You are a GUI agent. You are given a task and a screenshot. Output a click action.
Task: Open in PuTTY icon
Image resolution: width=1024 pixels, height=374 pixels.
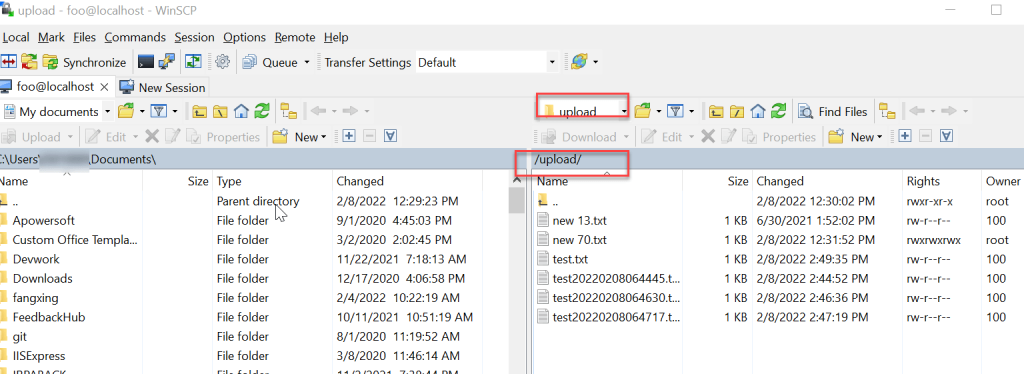click(x=167, y=62)
